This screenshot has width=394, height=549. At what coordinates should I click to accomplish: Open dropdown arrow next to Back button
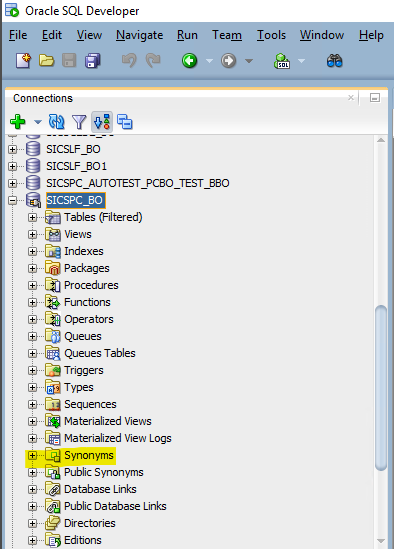pos(209,61)
